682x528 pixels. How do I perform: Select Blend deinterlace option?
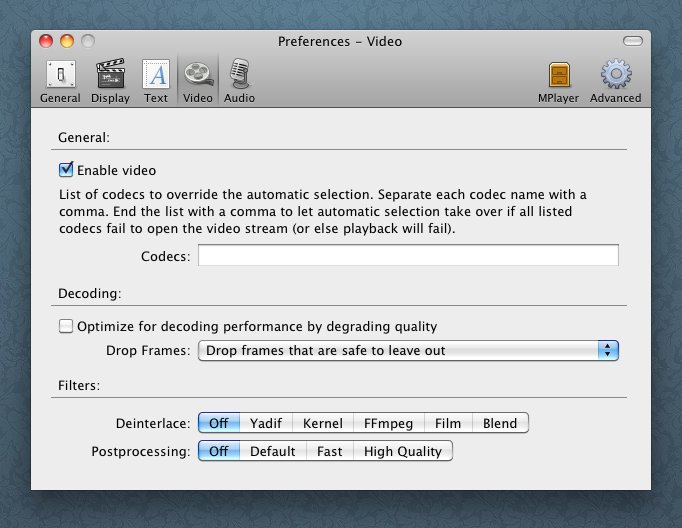click(499, 423)
